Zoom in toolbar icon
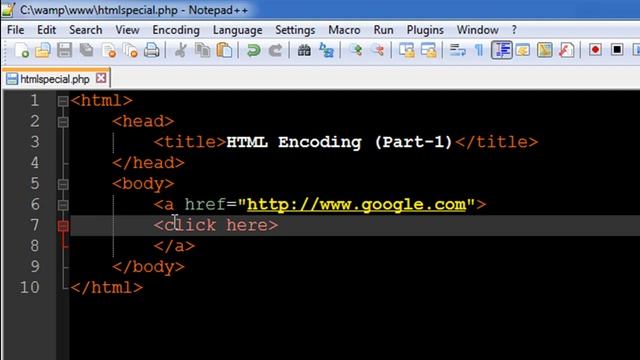Viewport: 640px width, 360px height. click(x=356, y=50)
